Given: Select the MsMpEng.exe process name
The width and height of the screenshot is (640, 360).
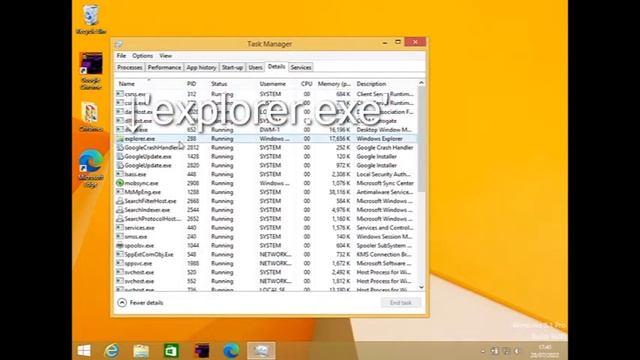Looking at the screenshot, I should coord(142,192).
